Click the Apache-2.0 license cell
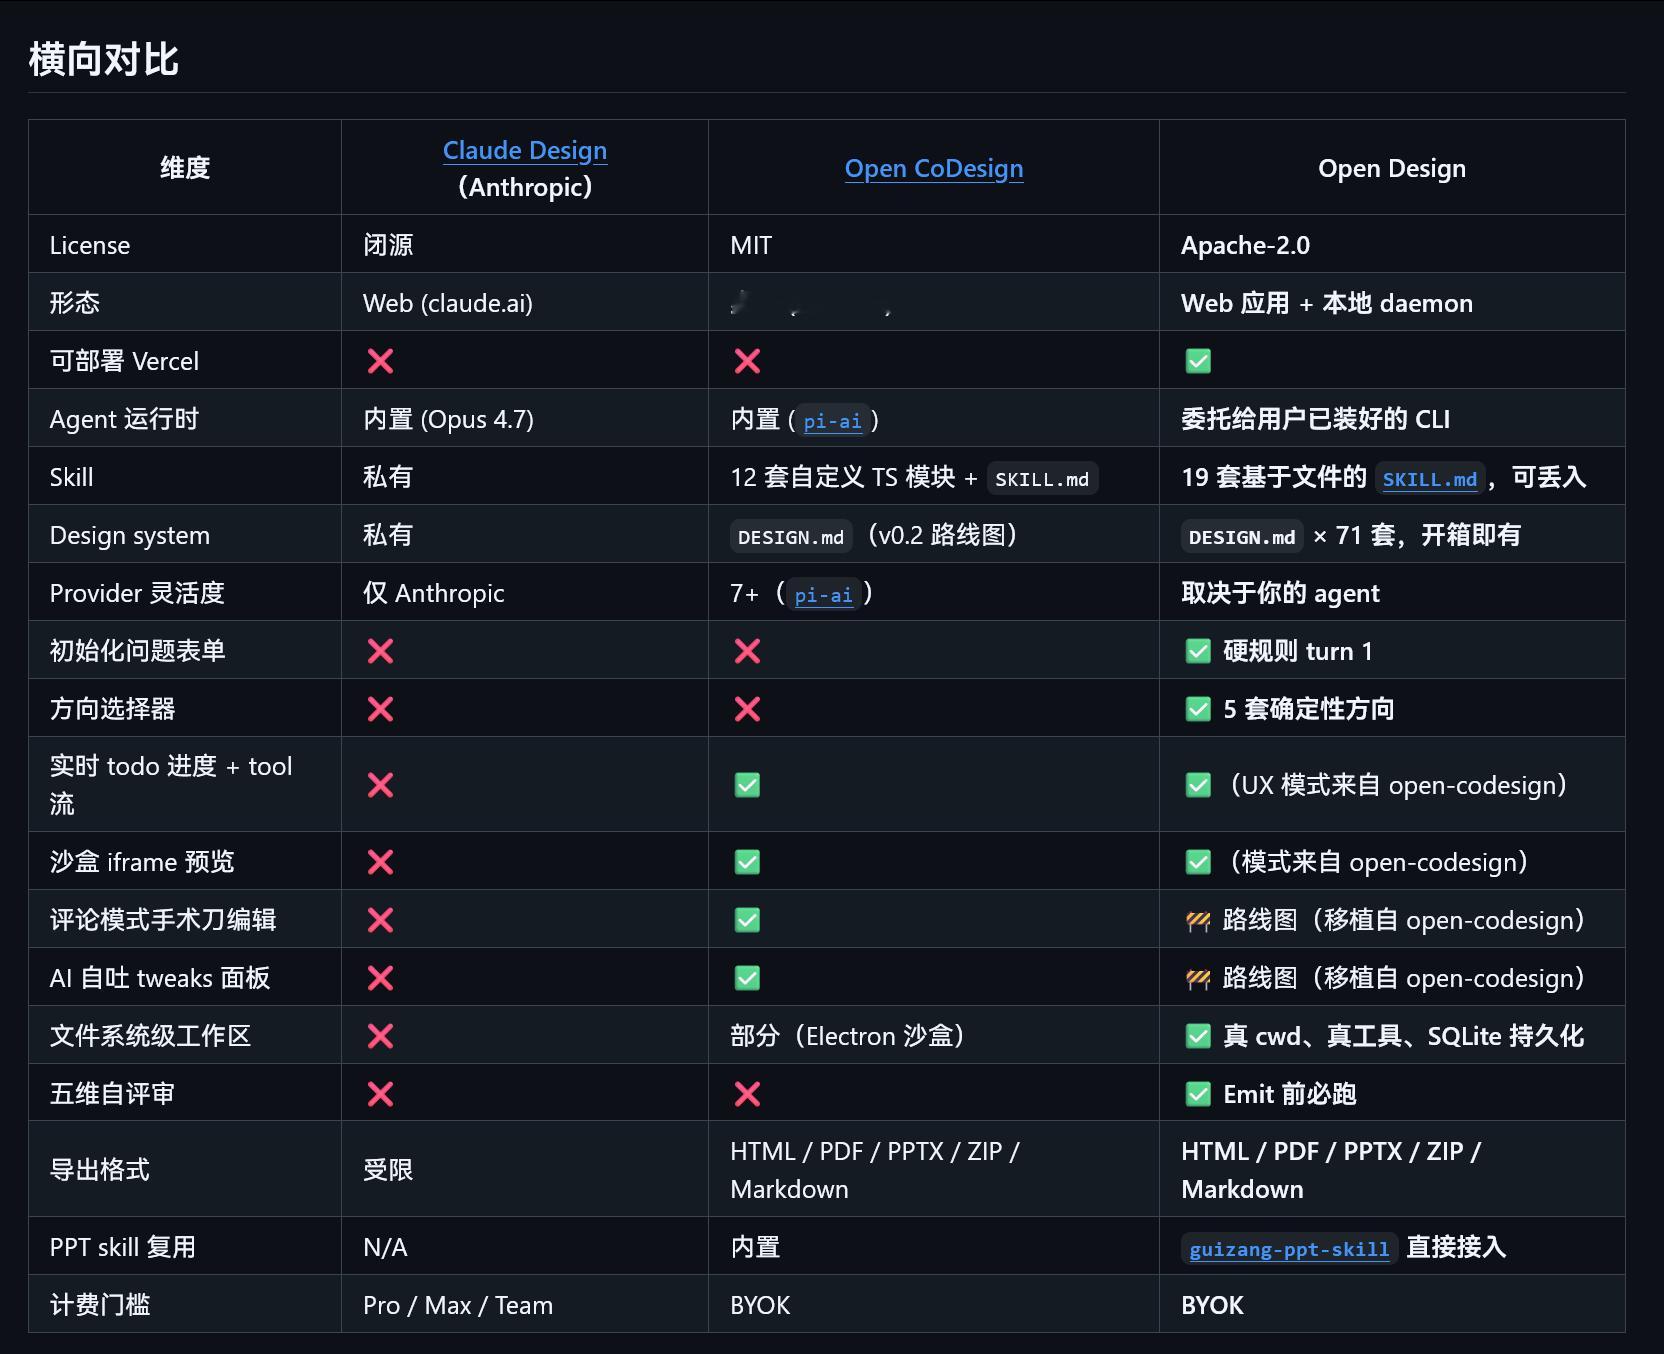1664x1354 pixels. pyautogui.click(x=1245, y=245)
